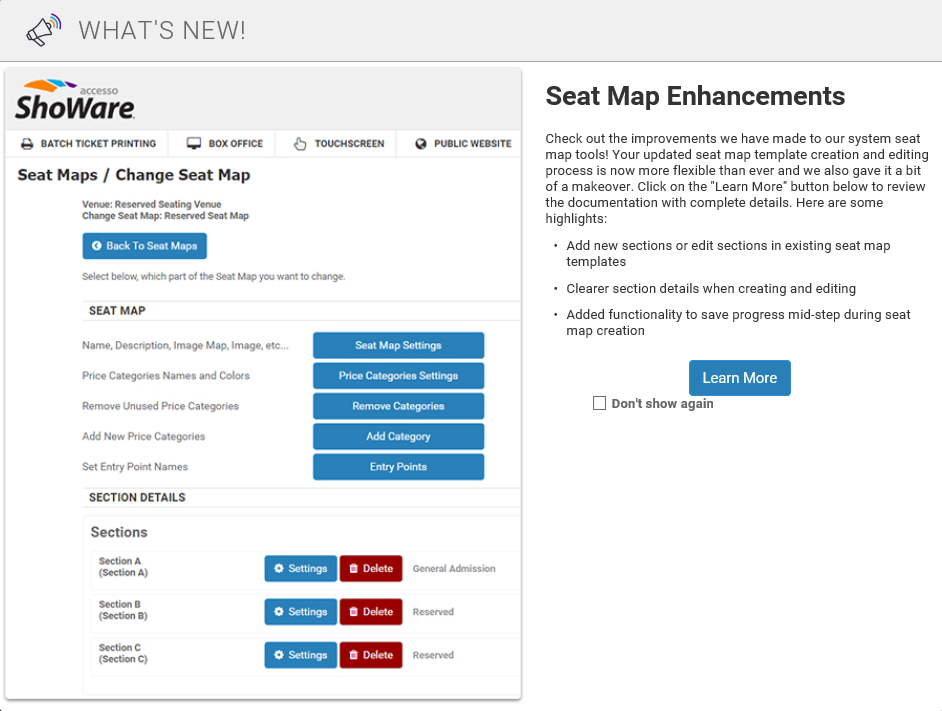The width and height of the screenshot is (942, 711).
Task: Open the Batch Ticket Printing tab
Action: coord(98,144)
